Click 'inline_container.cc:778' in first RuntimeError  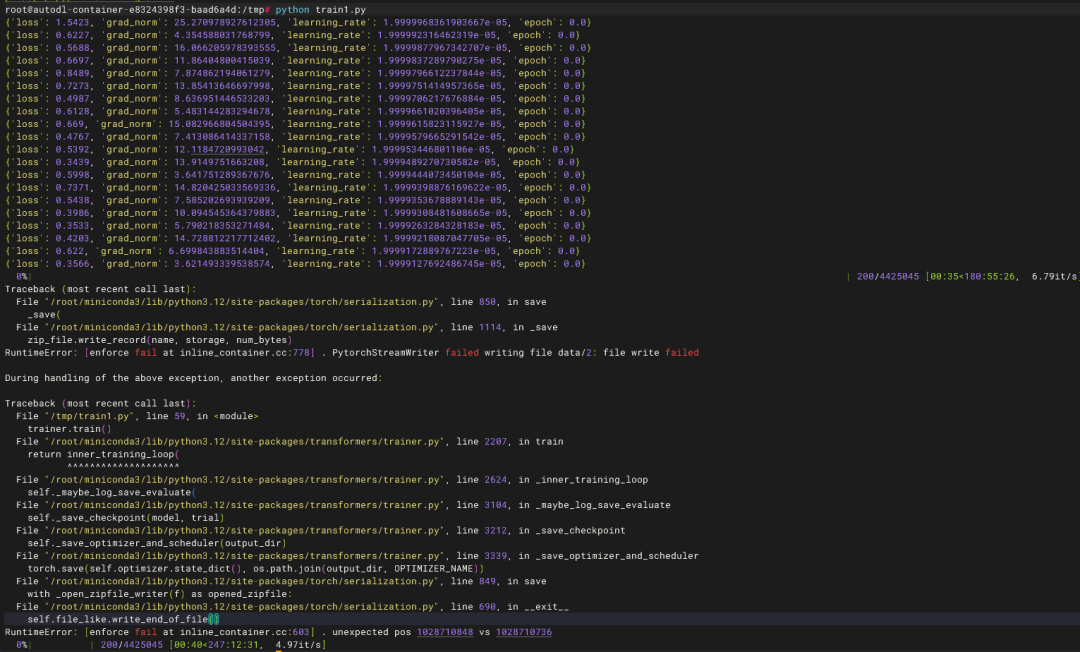tap(245, 353)
